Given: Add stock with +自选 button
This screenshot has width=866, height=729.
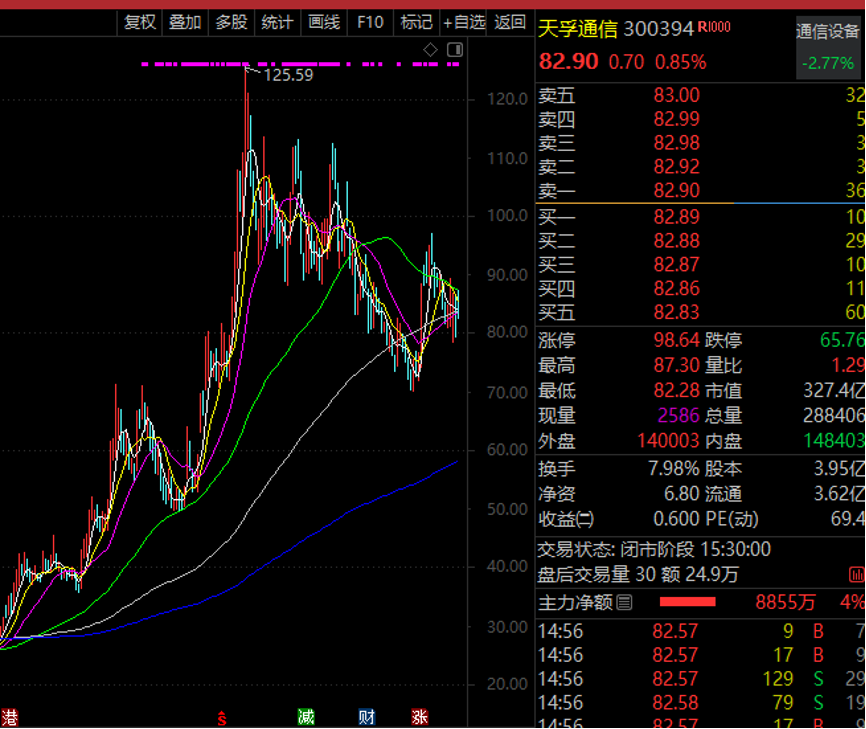Looking at the screenshot, I should [464, 23].
